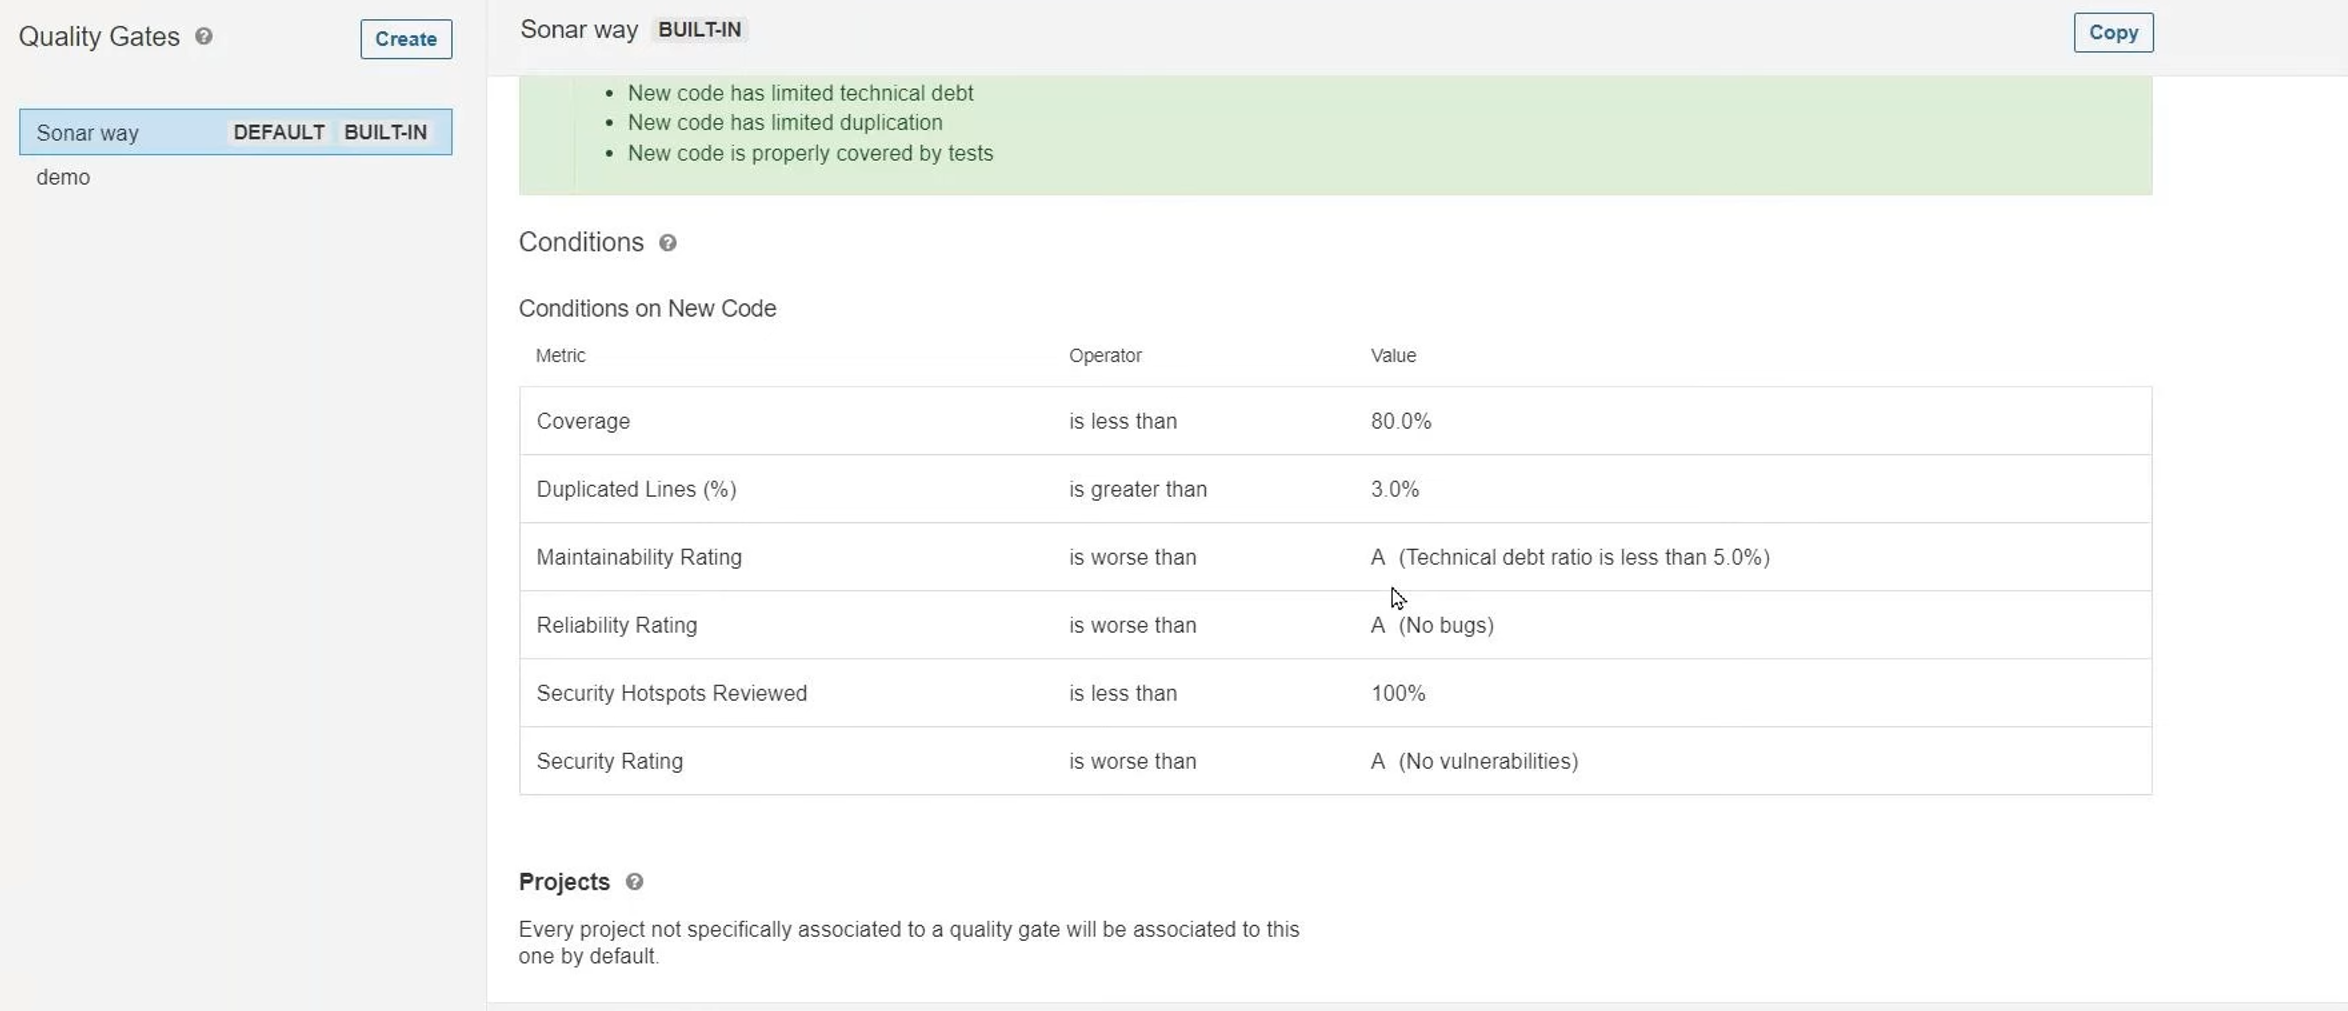
Task: Copy the Sonar way quality gate
Action: coord(2113,33)
